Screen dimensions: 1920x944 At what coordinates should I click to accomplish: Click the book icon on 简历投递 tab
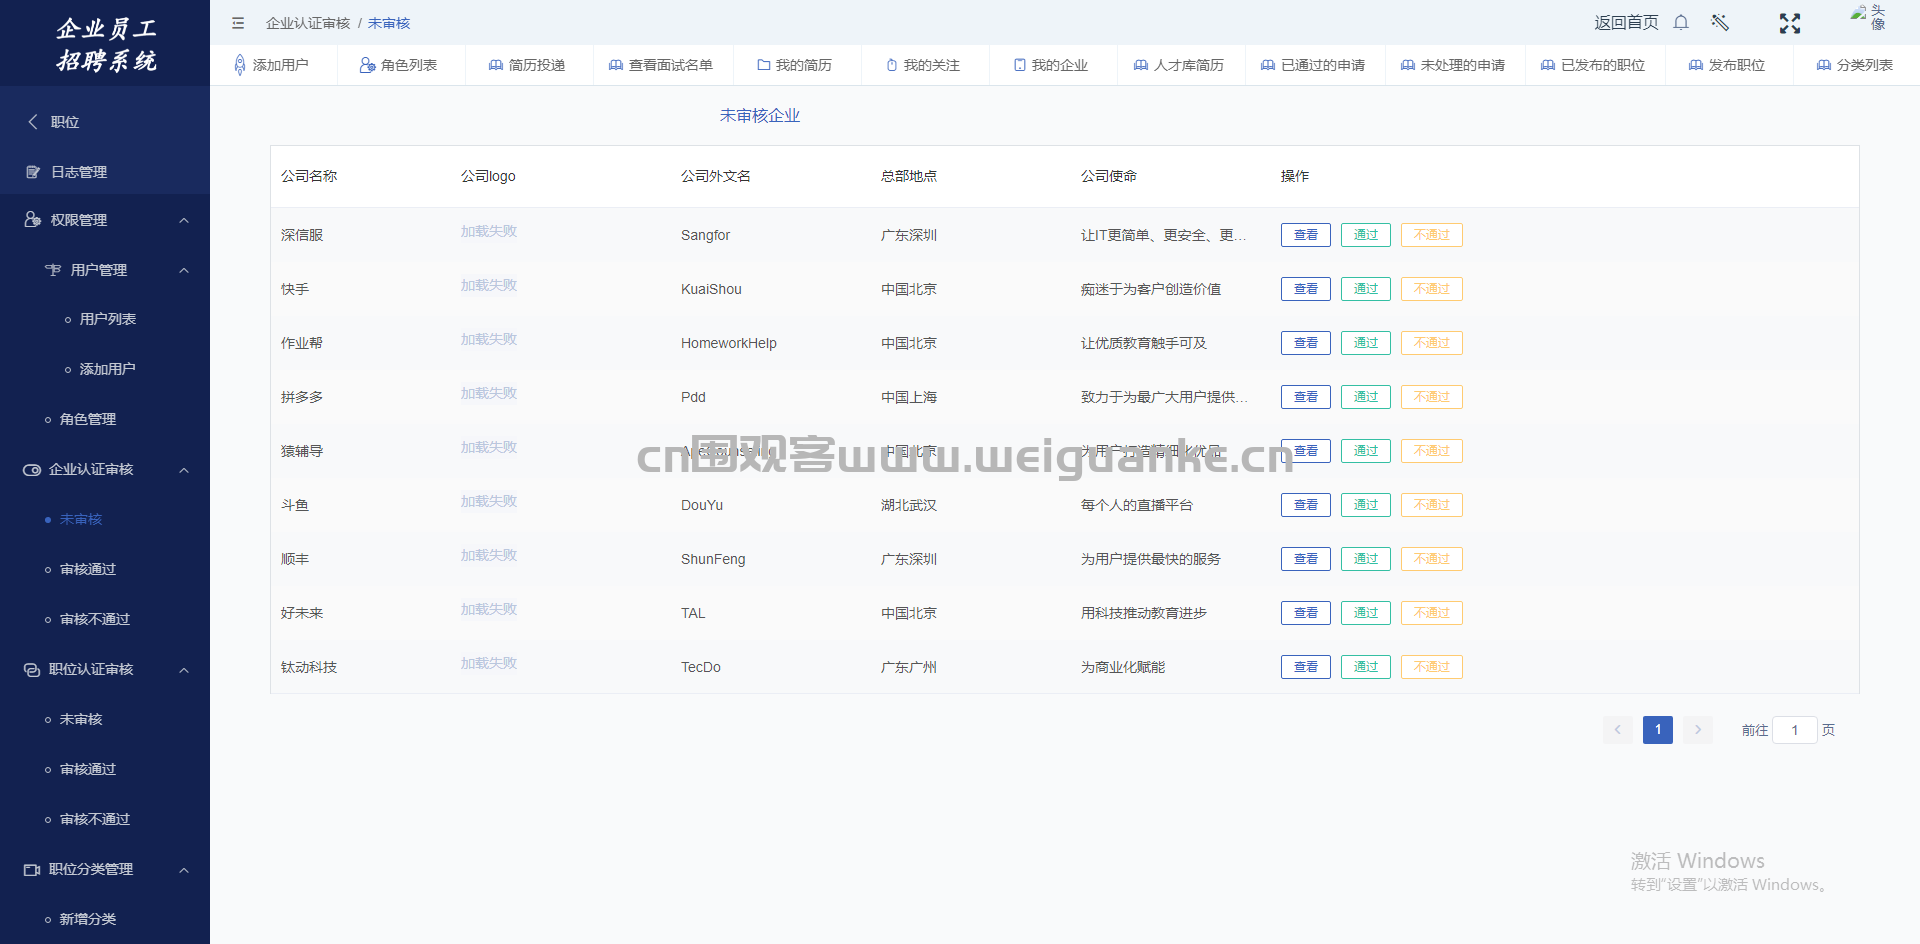coord(496,65)
